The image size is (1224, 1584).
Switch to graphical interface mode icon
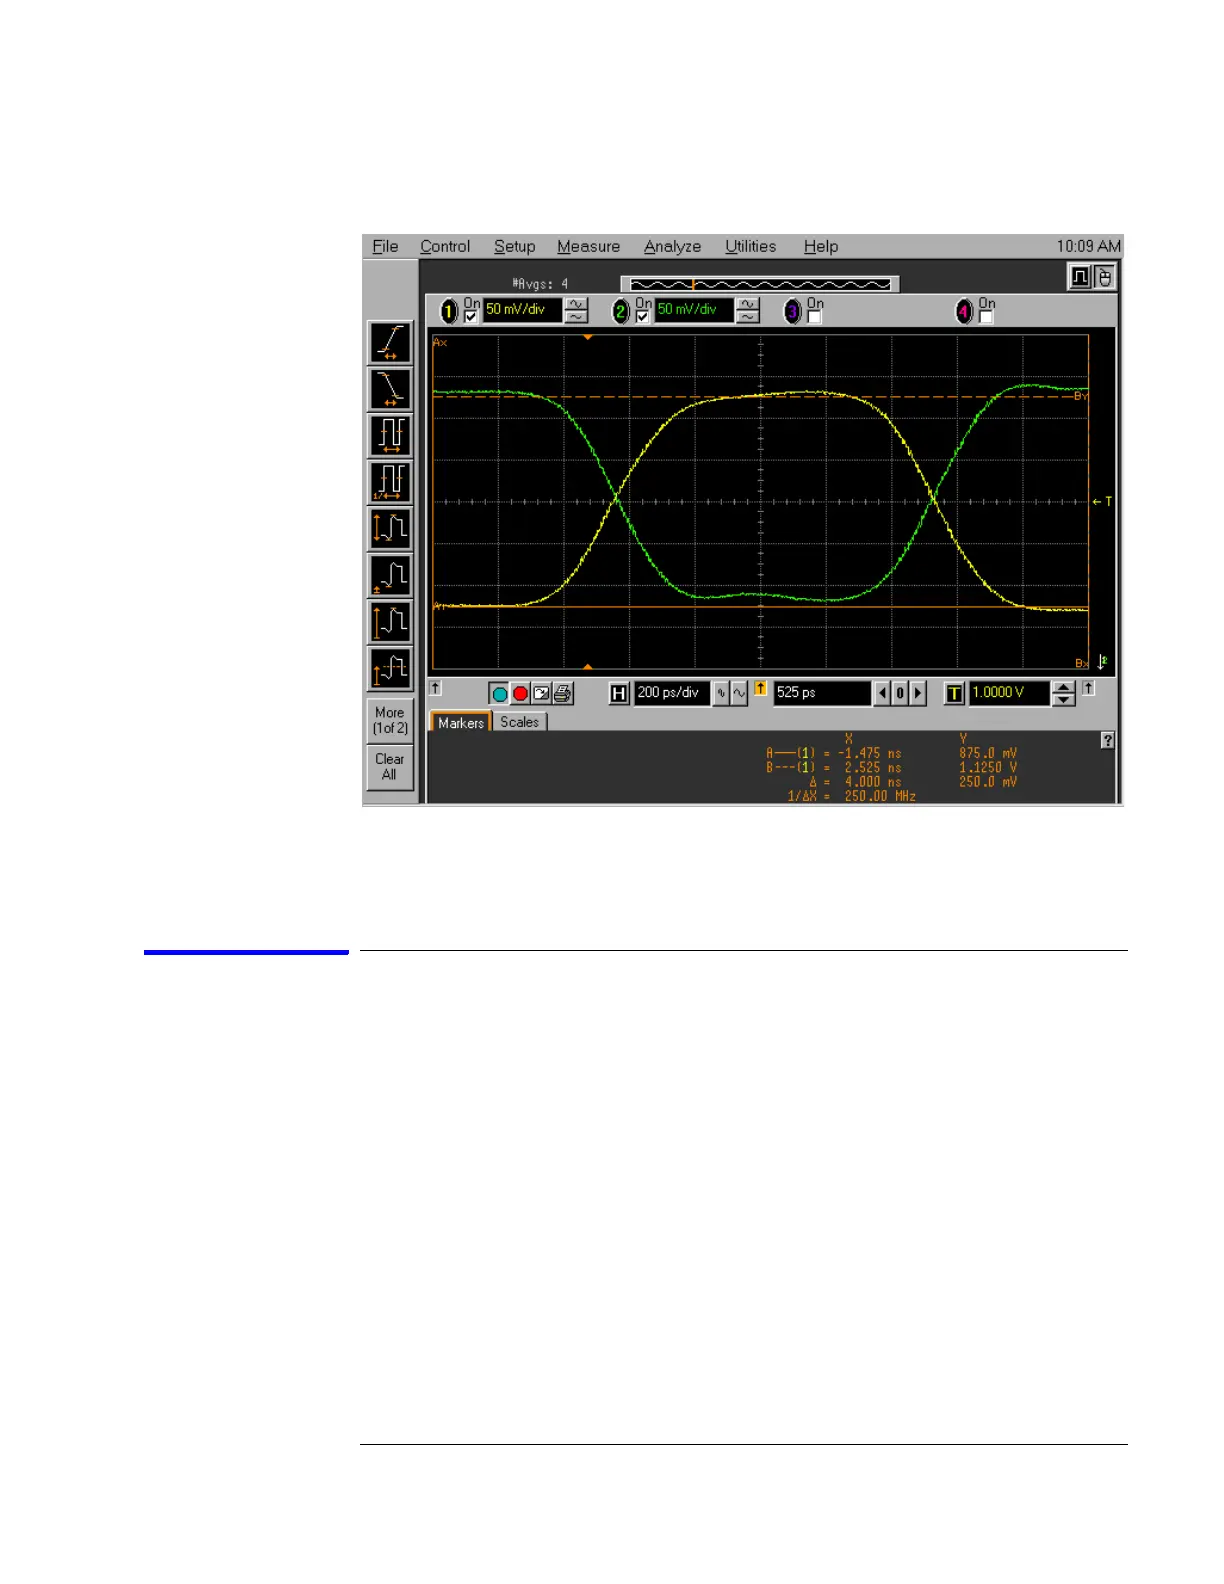click(1080, 277)
